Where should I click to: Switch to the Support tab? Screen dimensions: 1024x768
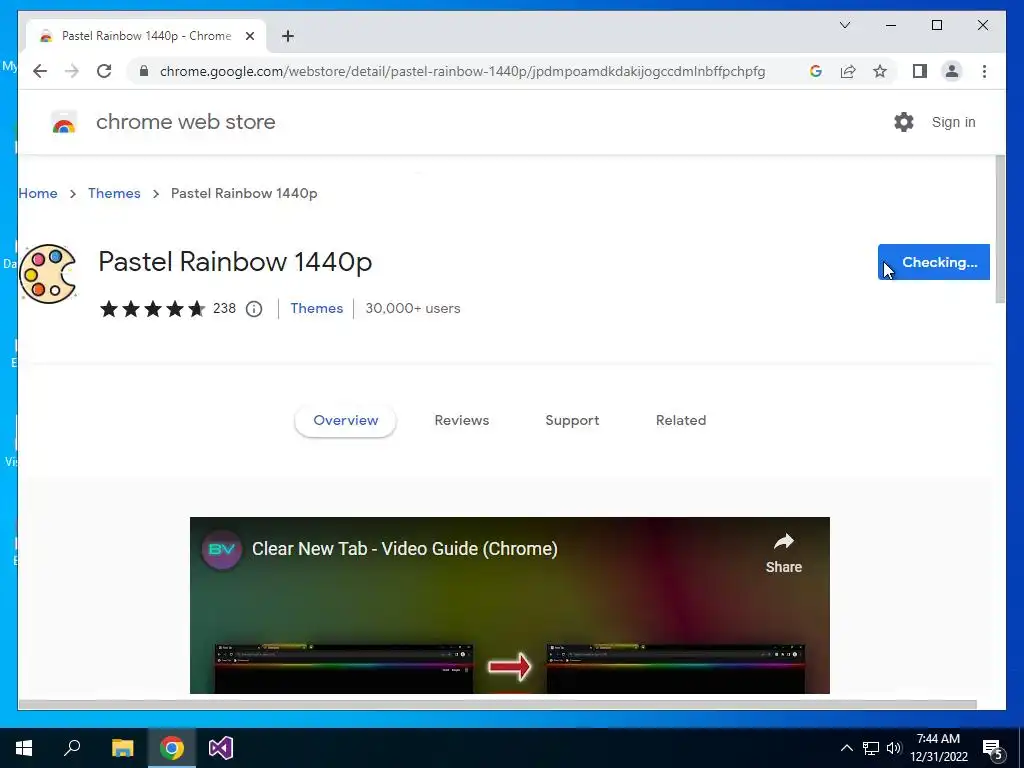[x=572, y=421]
